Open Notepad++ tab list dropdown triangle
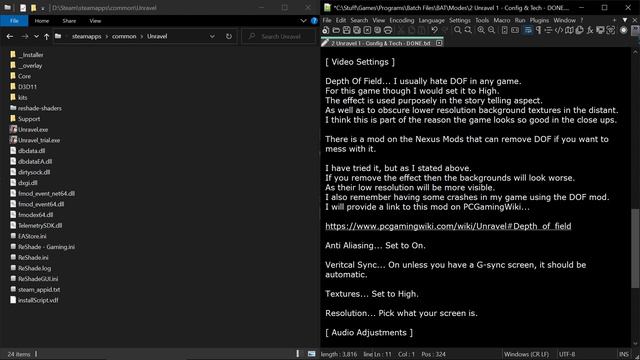 624,20
